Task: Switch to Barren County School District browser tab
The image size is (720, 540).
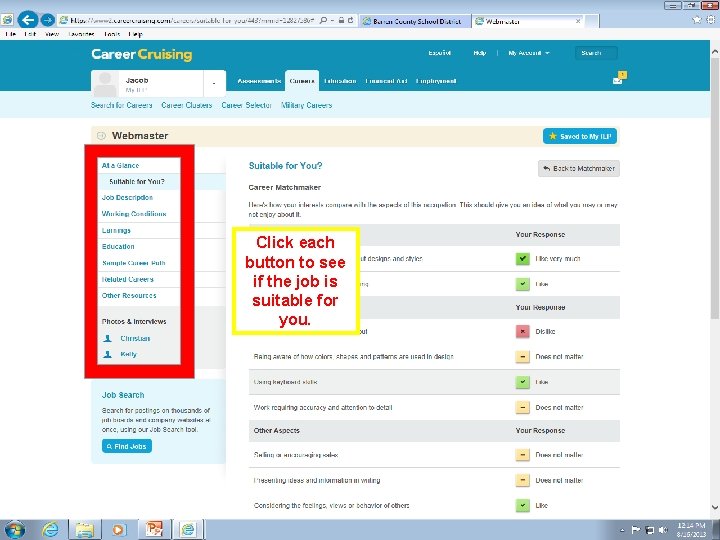Action: click(416, 21)
